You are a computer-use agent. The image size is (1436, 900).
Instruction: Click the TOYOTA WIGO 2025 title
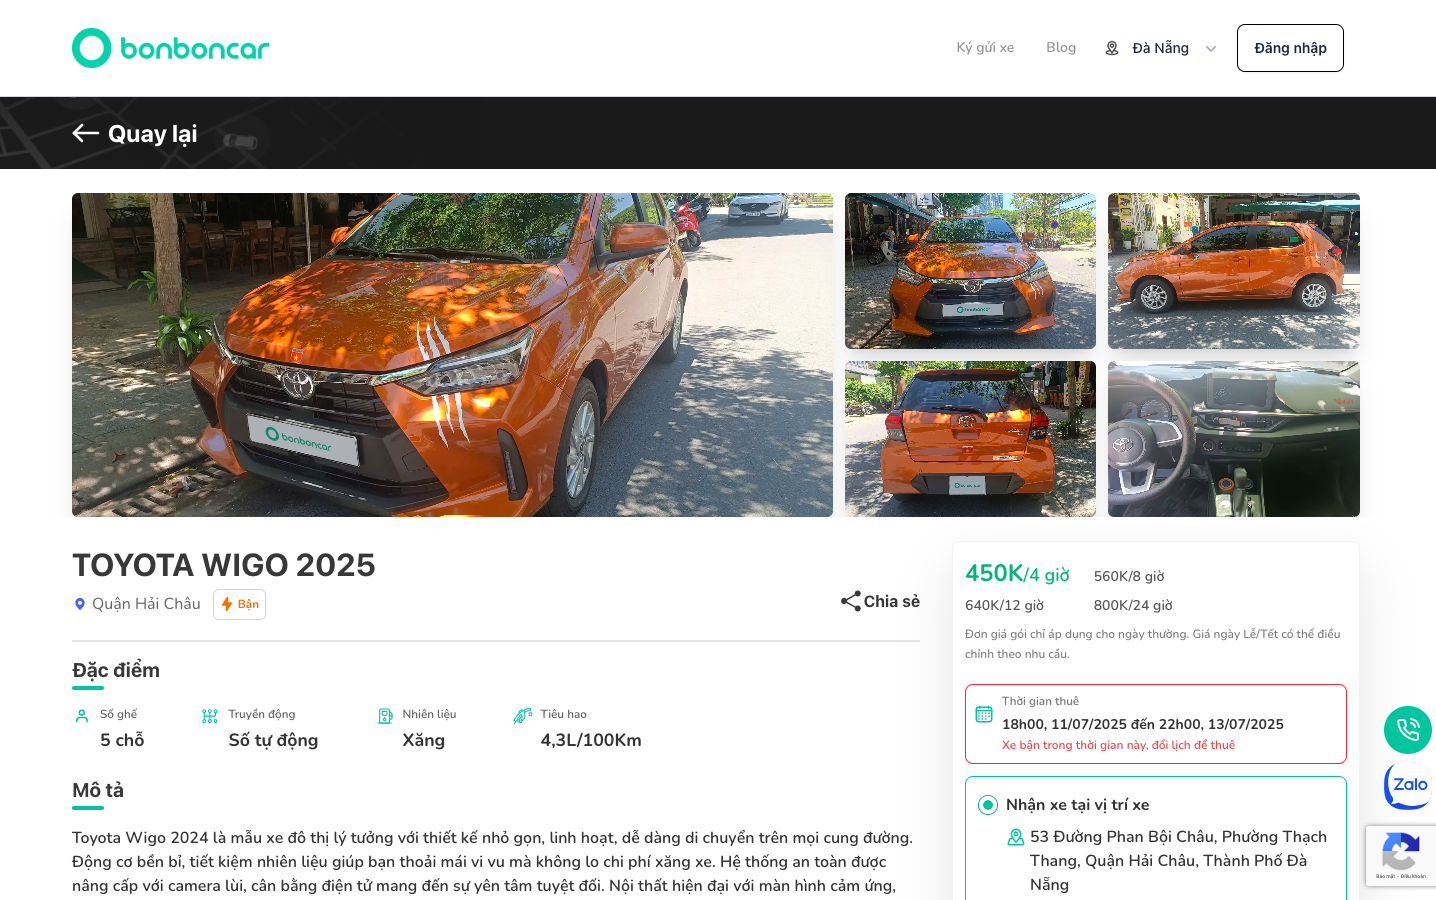(x=224, y=565)
